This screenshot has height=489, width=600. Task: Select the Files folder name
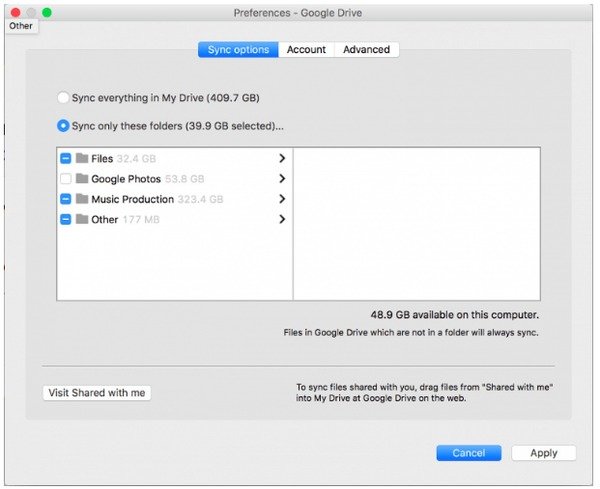[x=102, y=159]
